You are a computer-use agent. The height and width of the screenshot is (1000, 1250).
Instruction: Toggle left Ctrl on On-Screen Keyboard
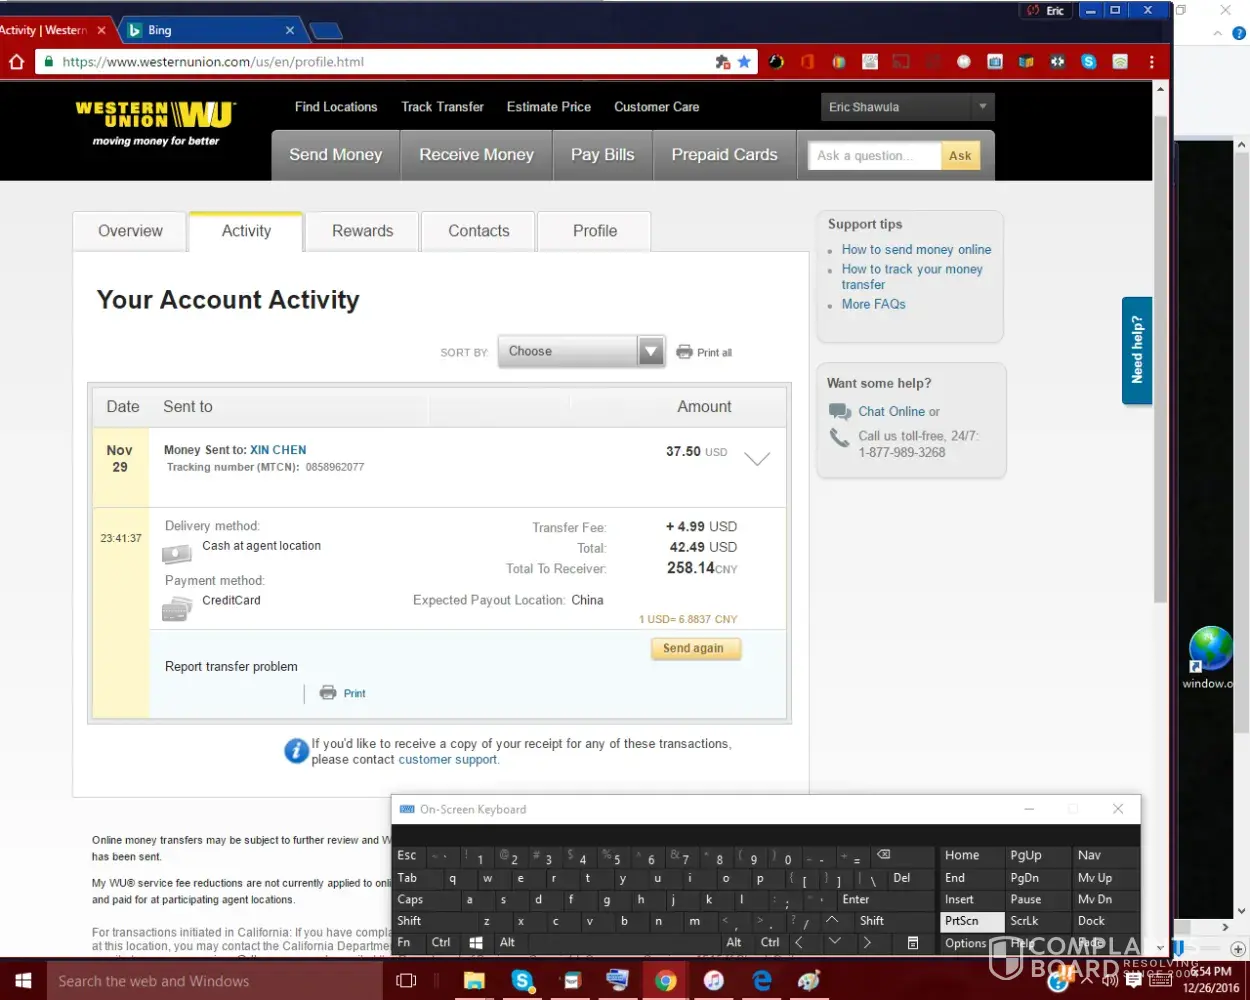(442, 943)
